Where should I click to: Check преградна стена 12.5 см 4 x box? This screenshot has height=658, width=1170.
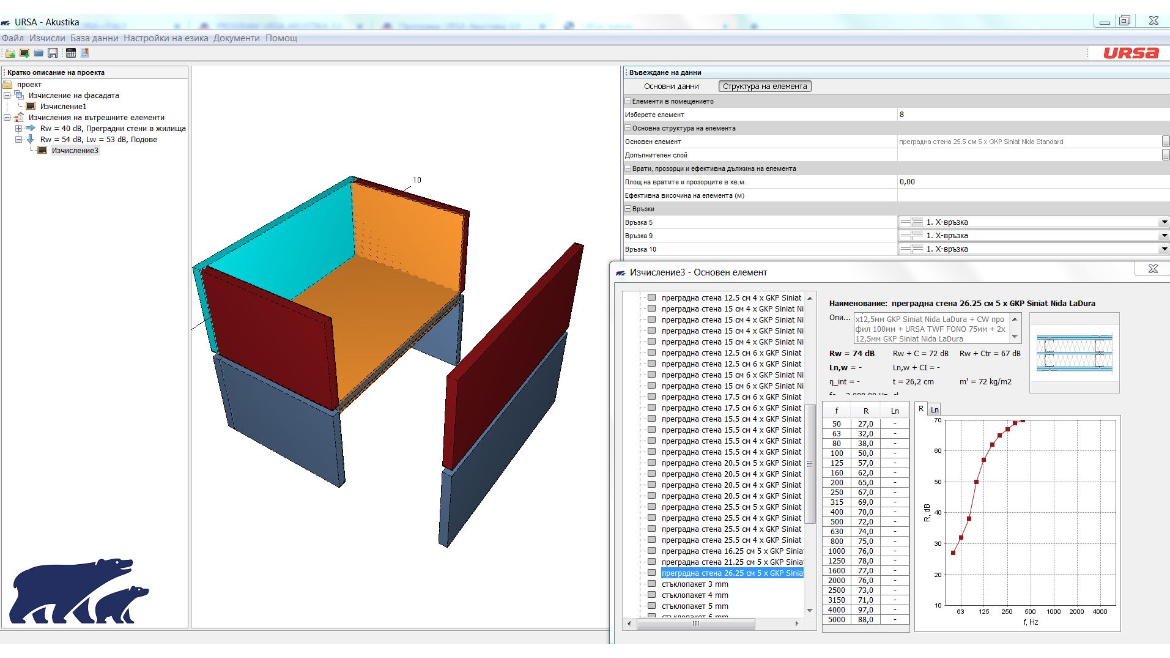[651, 298]
